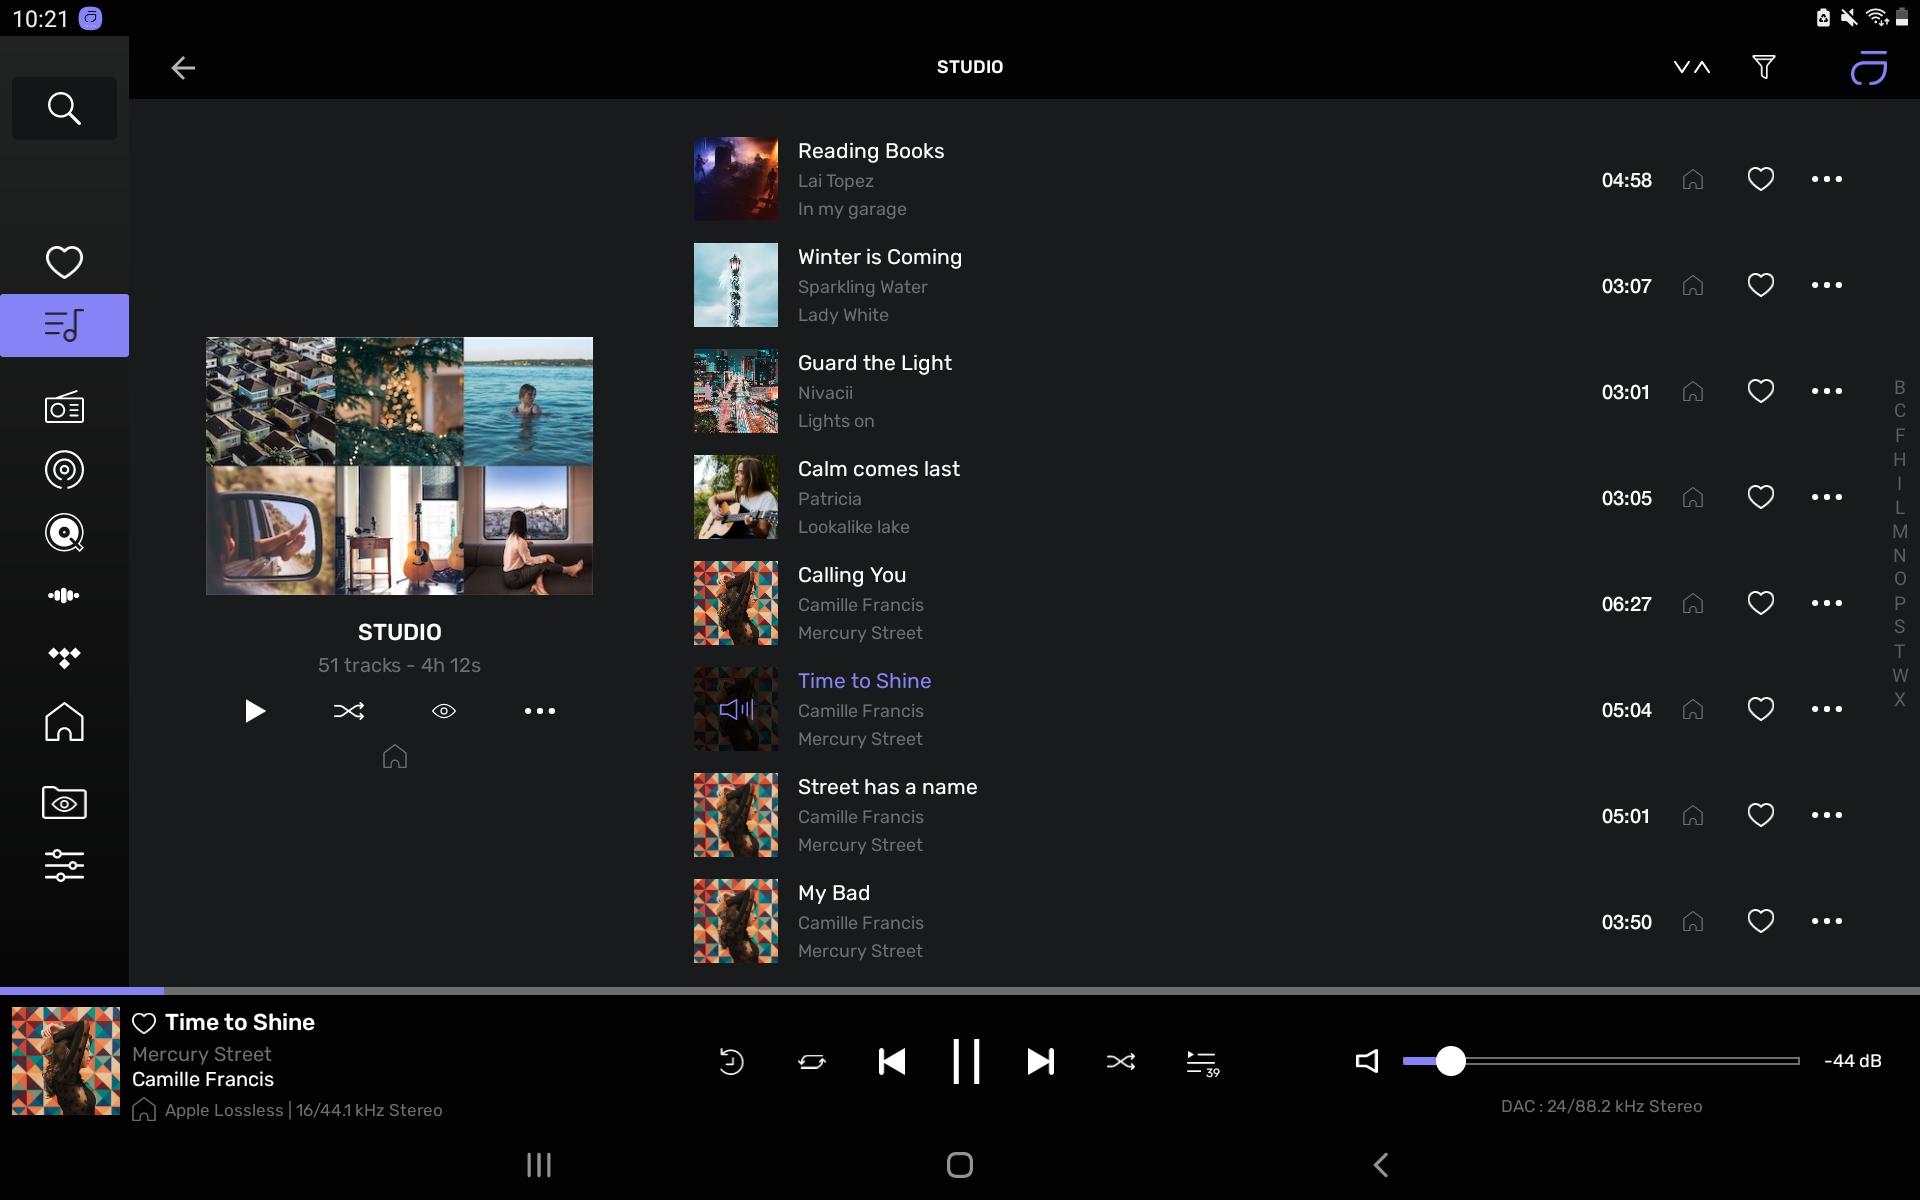Favorite the Reading Books track

tap(1761, 179)
